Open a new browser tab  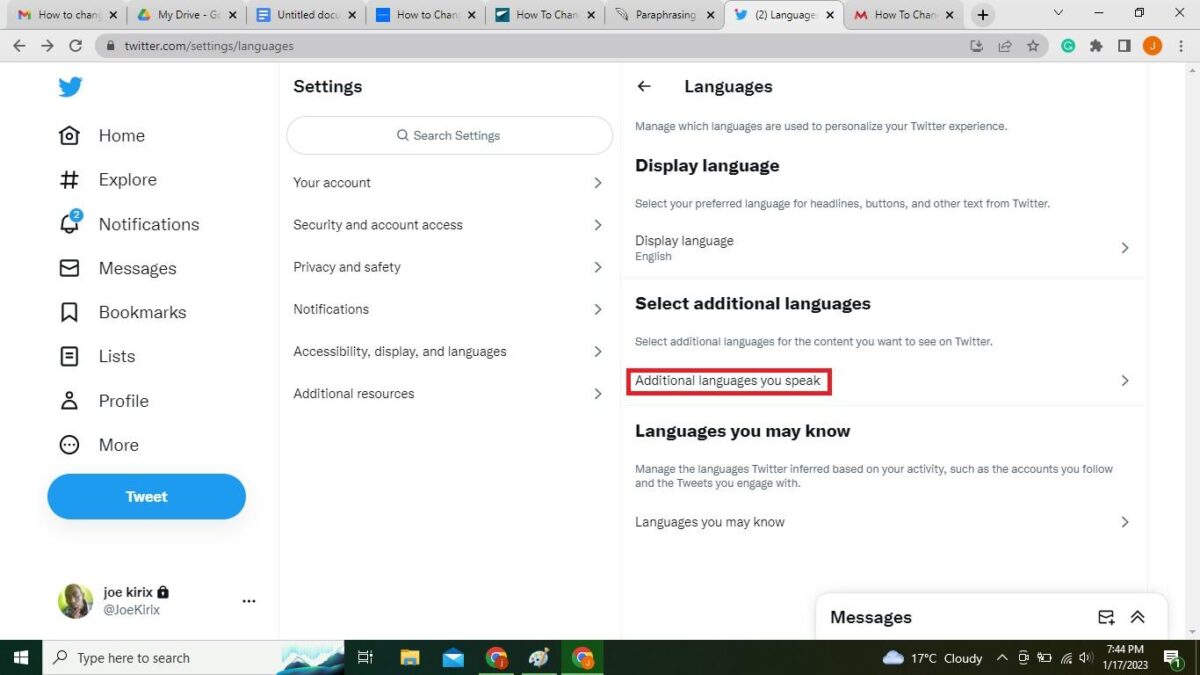(x=983, y=15)
